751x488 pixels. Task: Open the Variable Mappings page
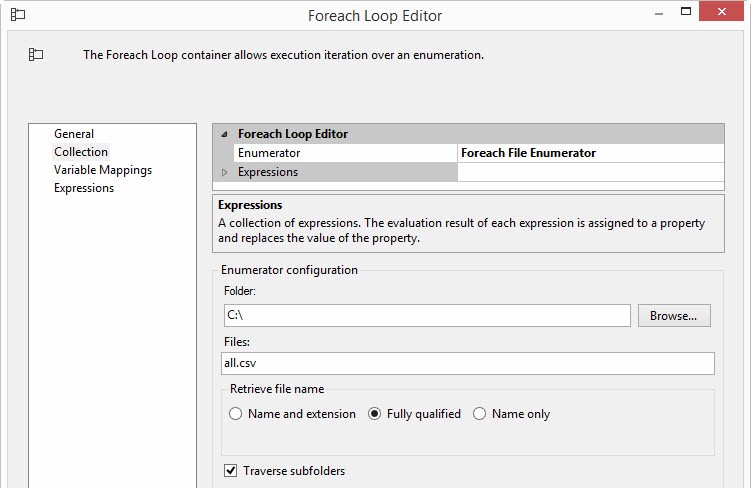coord(103,170)
